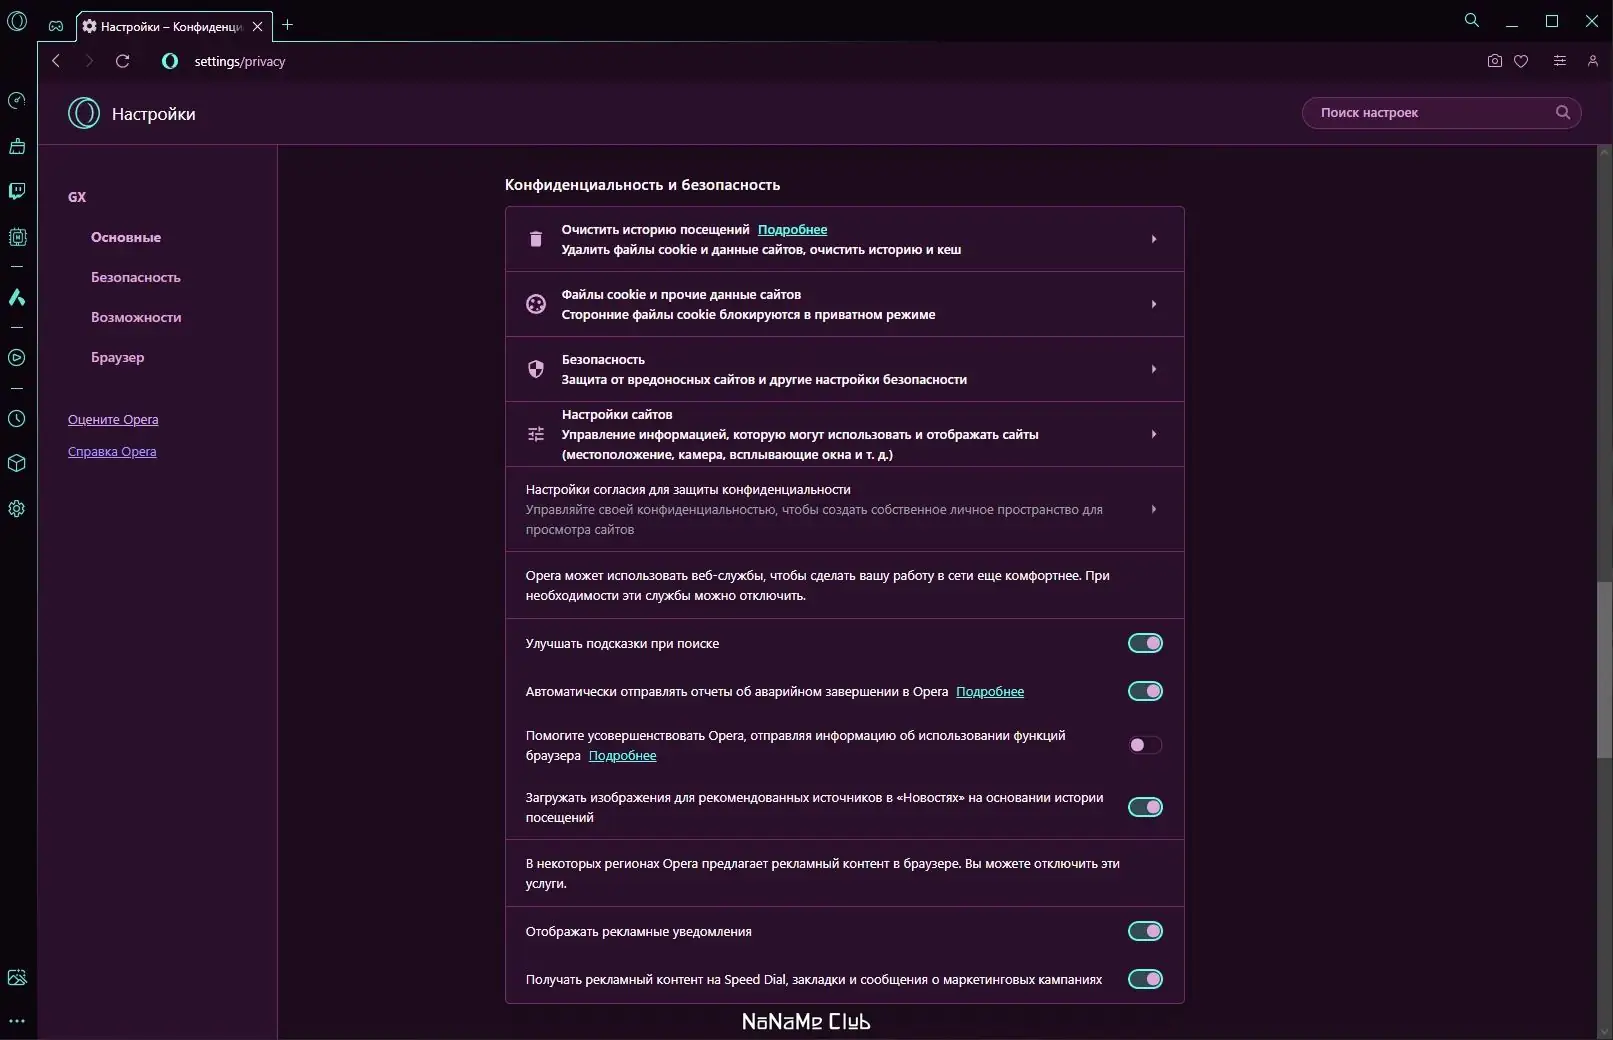Click the sidebar Settings gear icon

coord(17,509)
